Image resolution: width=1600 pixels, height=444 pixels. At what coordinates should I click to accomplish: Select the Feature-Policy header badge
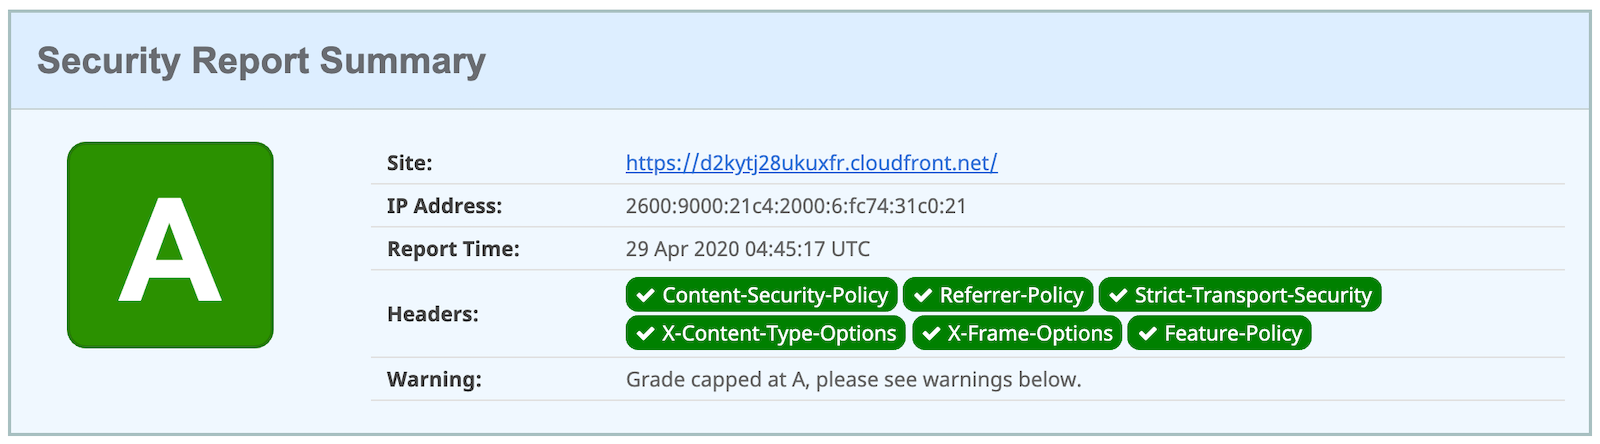point(1219,333)
